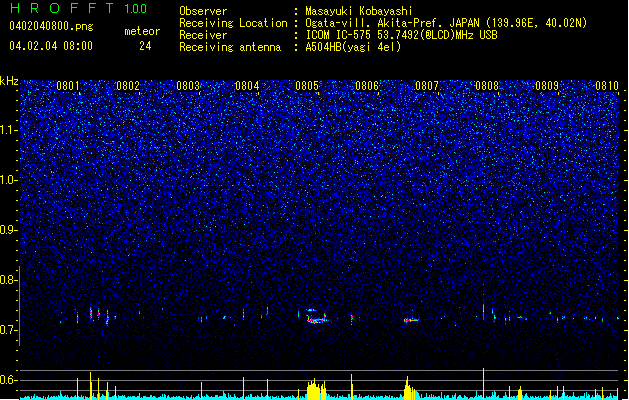Click the kHz axis unit label

click(9, 81)
